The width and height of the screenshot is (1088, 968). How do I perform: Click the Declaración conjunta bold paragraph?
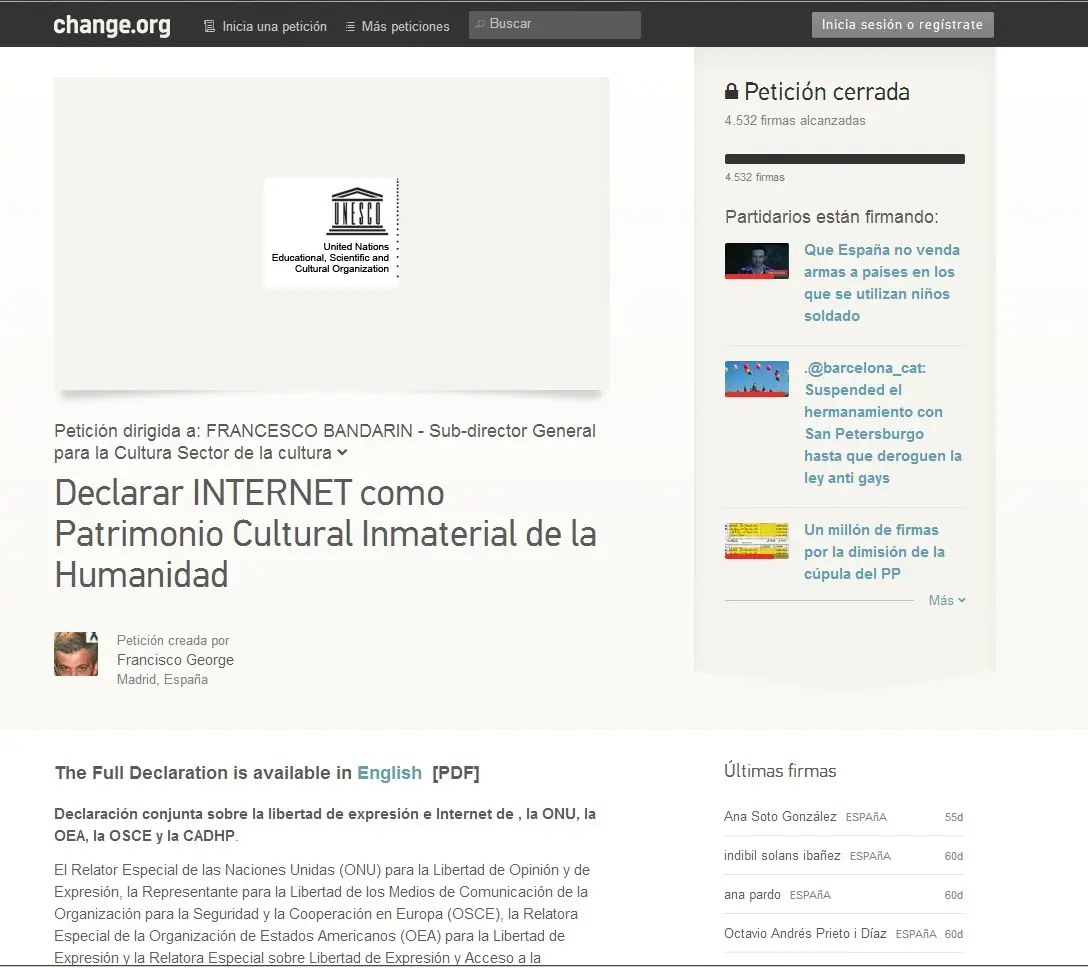[x=325, y=824]
